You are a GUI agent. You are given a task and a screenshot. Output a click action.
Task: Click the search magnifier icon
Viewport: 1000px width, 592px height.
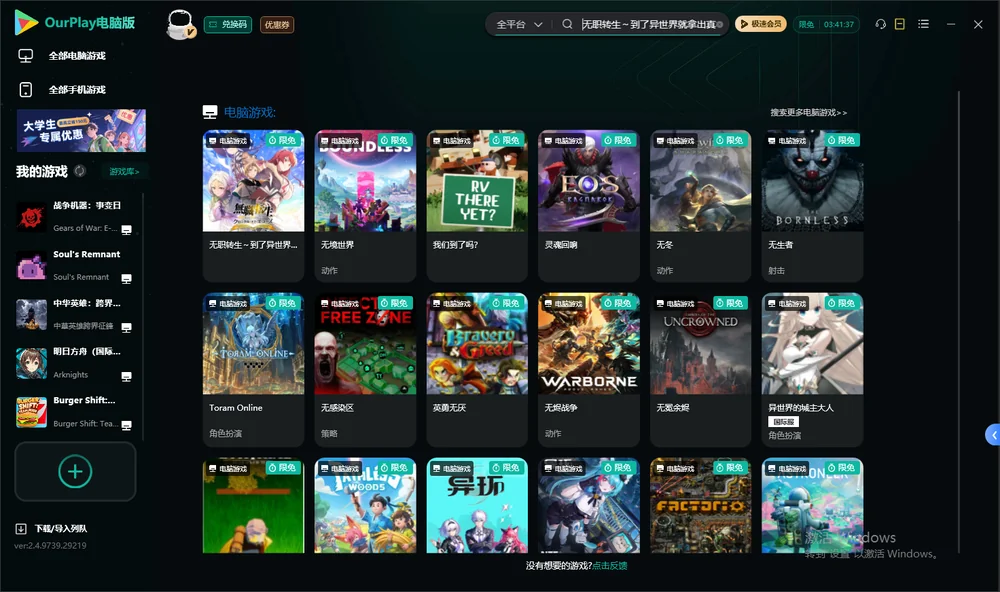click(x=567, y=24)
